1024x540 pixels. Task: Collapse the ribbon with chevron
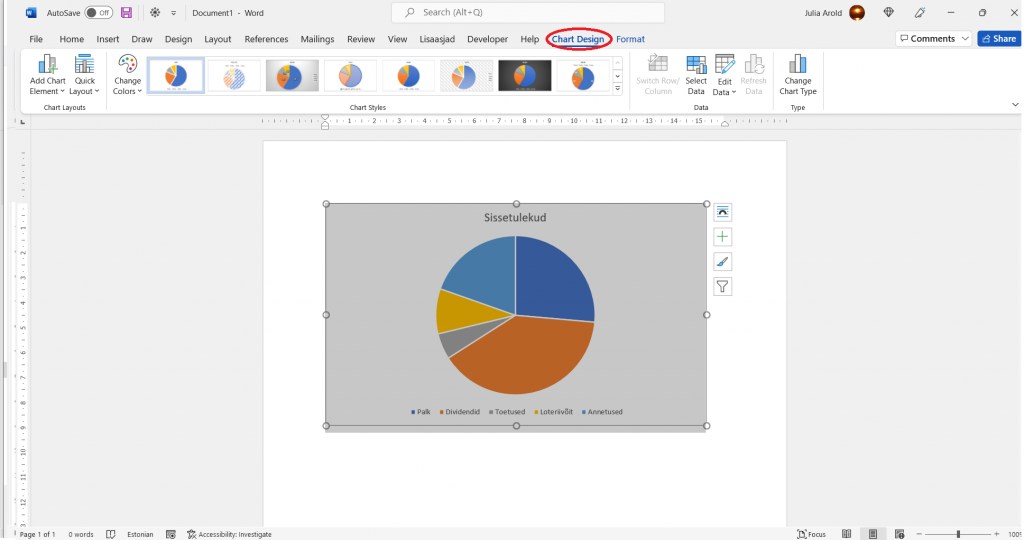click(x=1015, y=105)
